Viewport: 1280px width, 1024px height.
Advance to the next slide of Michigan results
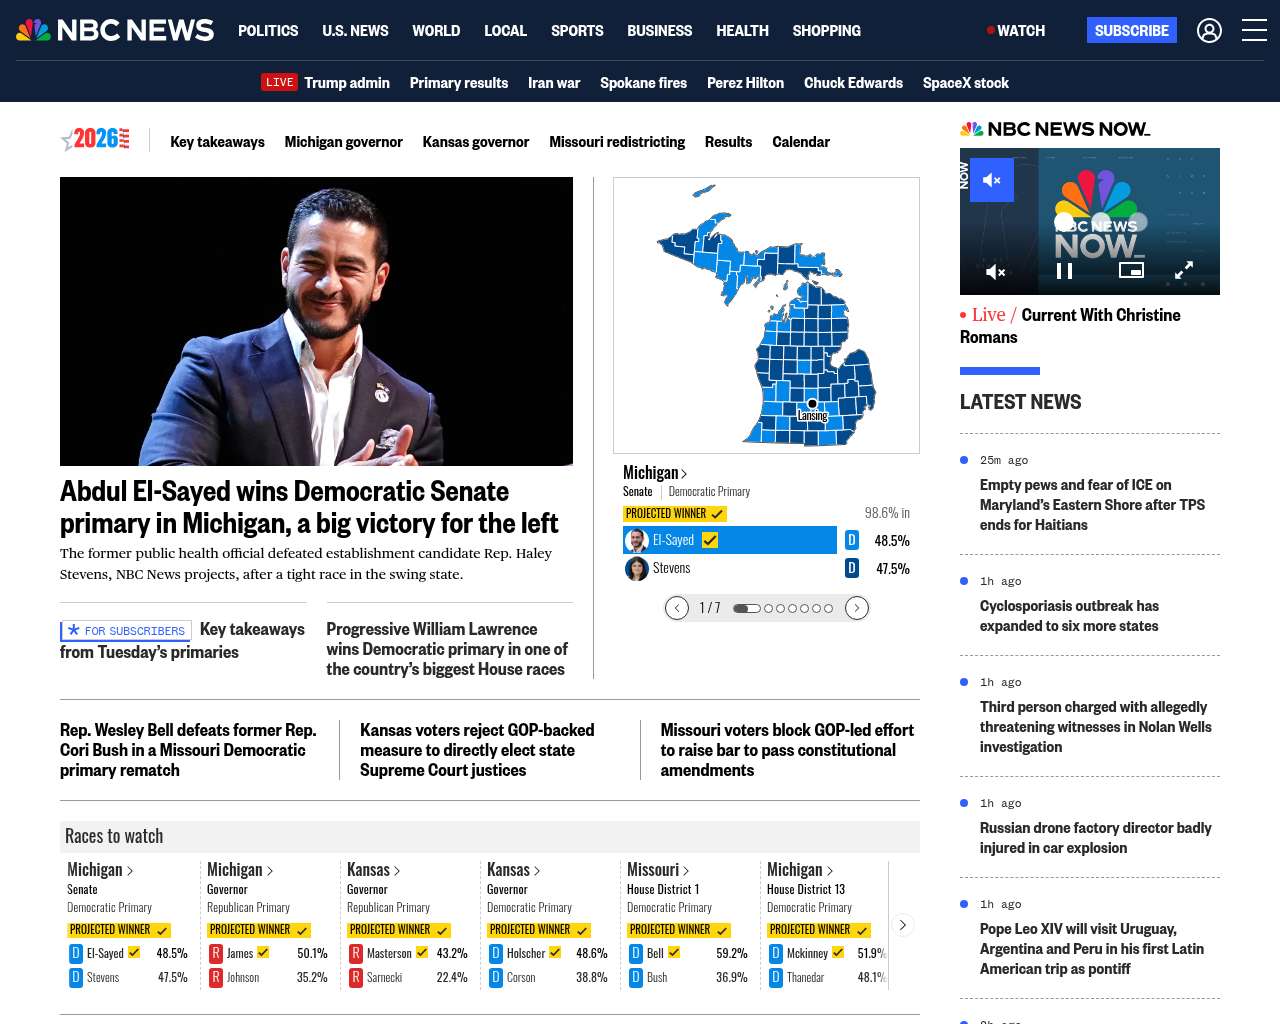[x=857, y=608]
